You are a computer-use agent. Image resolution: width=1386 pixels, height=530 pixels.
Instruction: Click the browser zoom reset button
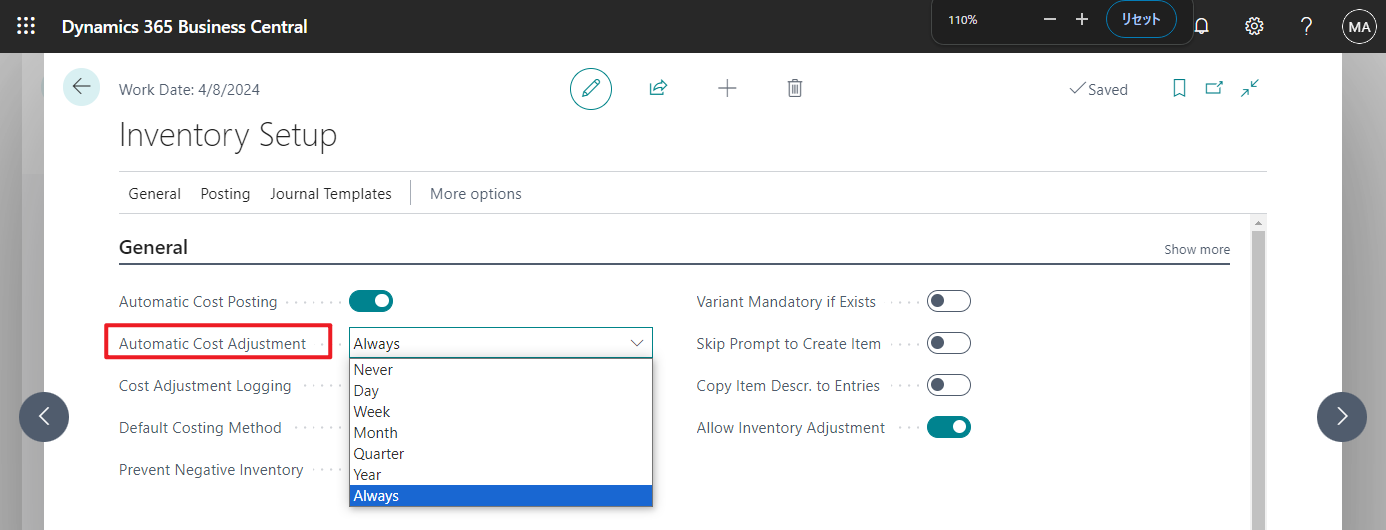point(1141,20)
